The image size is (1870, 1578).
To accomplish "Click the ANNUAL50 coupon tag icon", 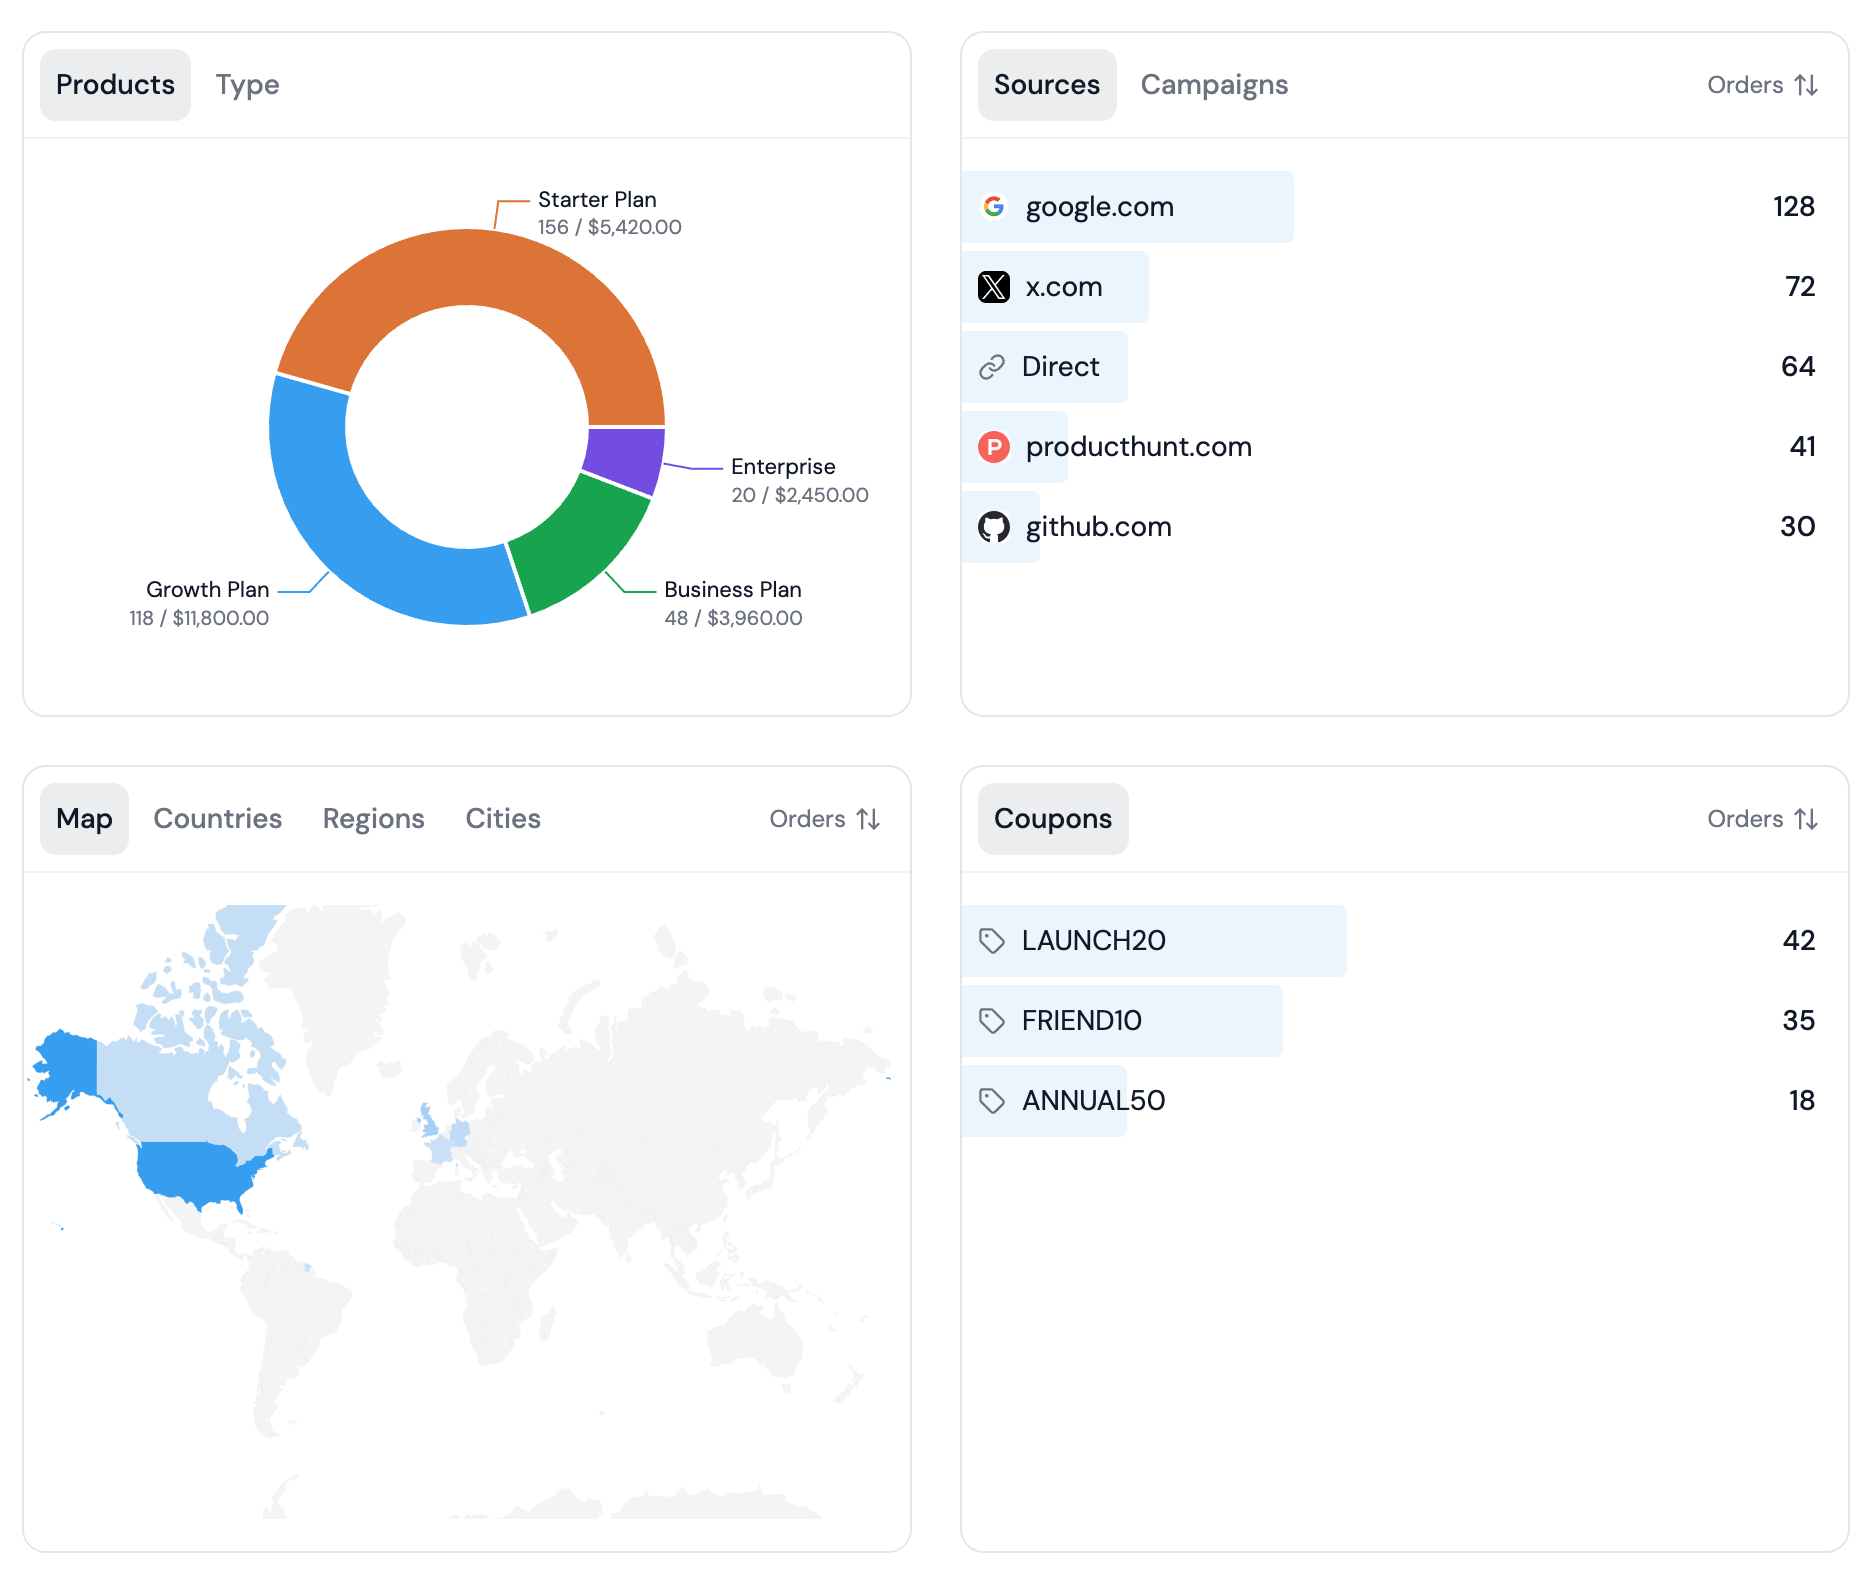I will 991,1101.
